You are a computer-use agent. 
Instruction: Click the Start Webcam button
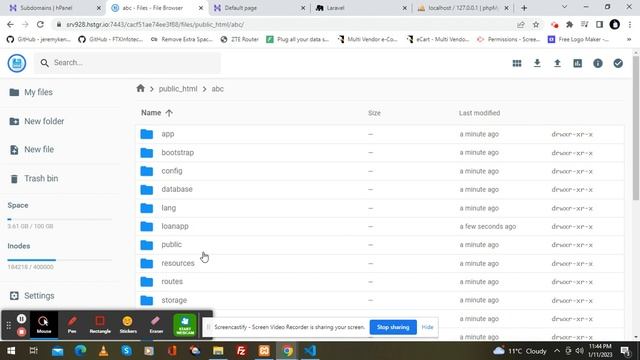[185, 325]
